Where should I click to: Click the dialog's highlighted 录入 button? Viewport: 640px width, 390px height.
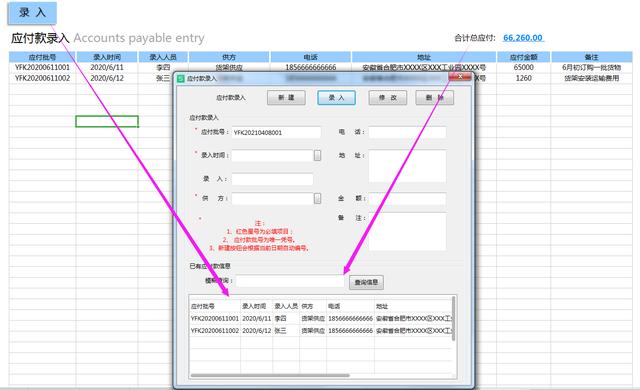point(336,98)
